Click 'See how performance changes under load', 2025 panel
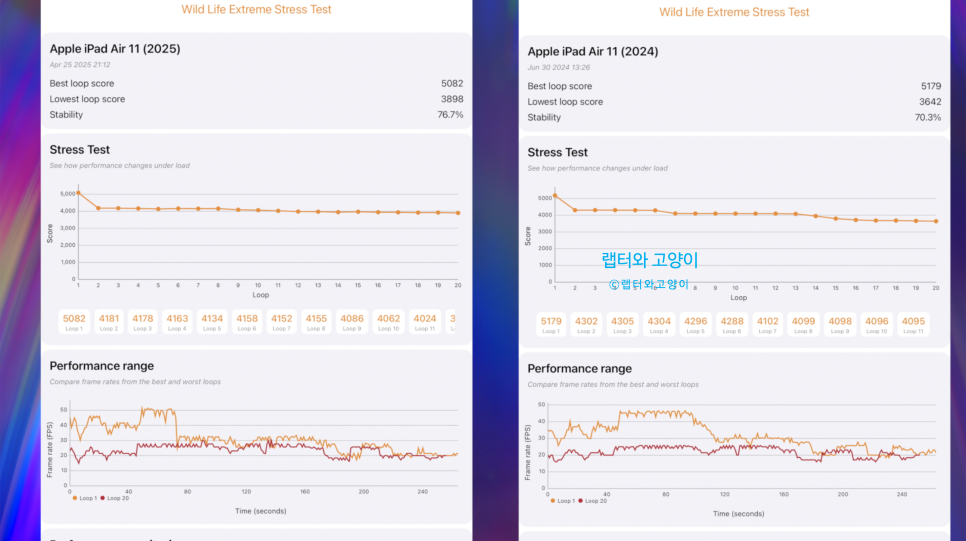 (x=120, y=166)
